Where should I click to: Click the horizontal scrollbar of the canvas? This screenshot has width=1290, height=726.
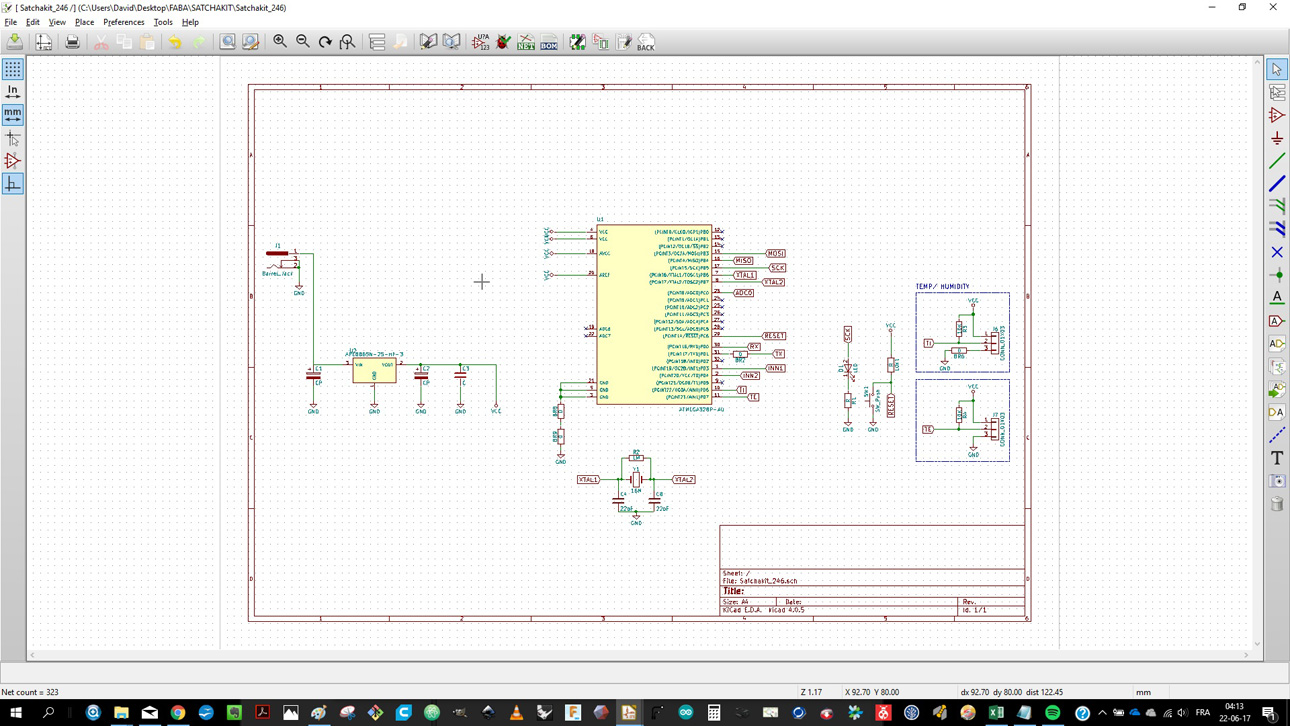click(639, 656)
